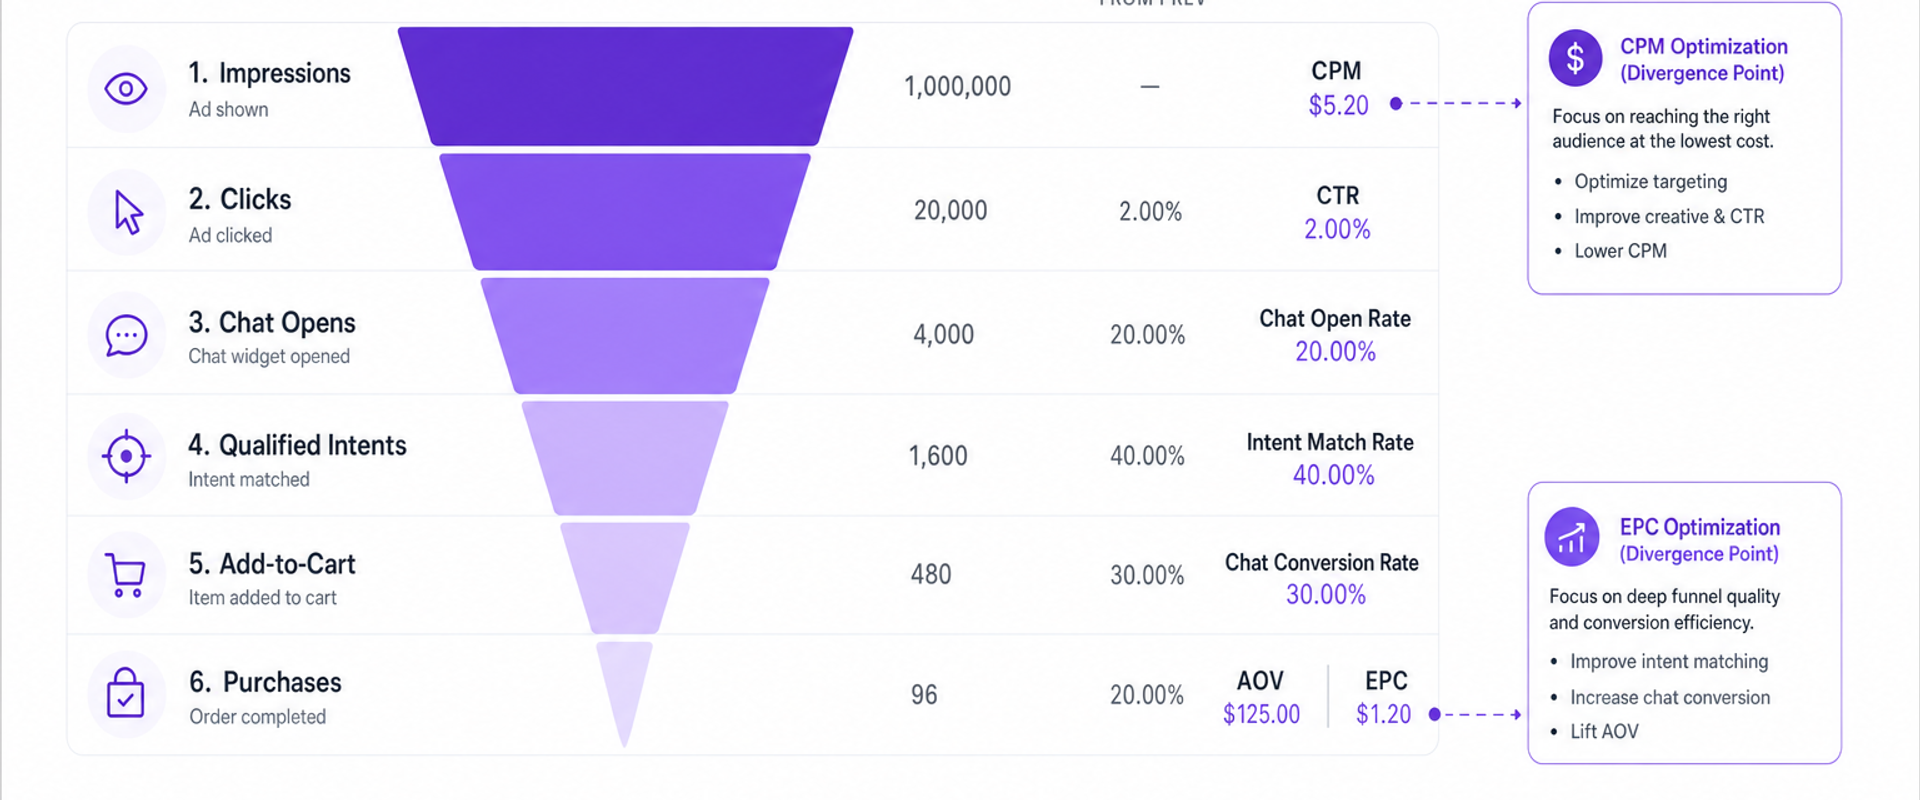Click the CPM Optimization (Divergence Point) heading

pos(1703,60)
